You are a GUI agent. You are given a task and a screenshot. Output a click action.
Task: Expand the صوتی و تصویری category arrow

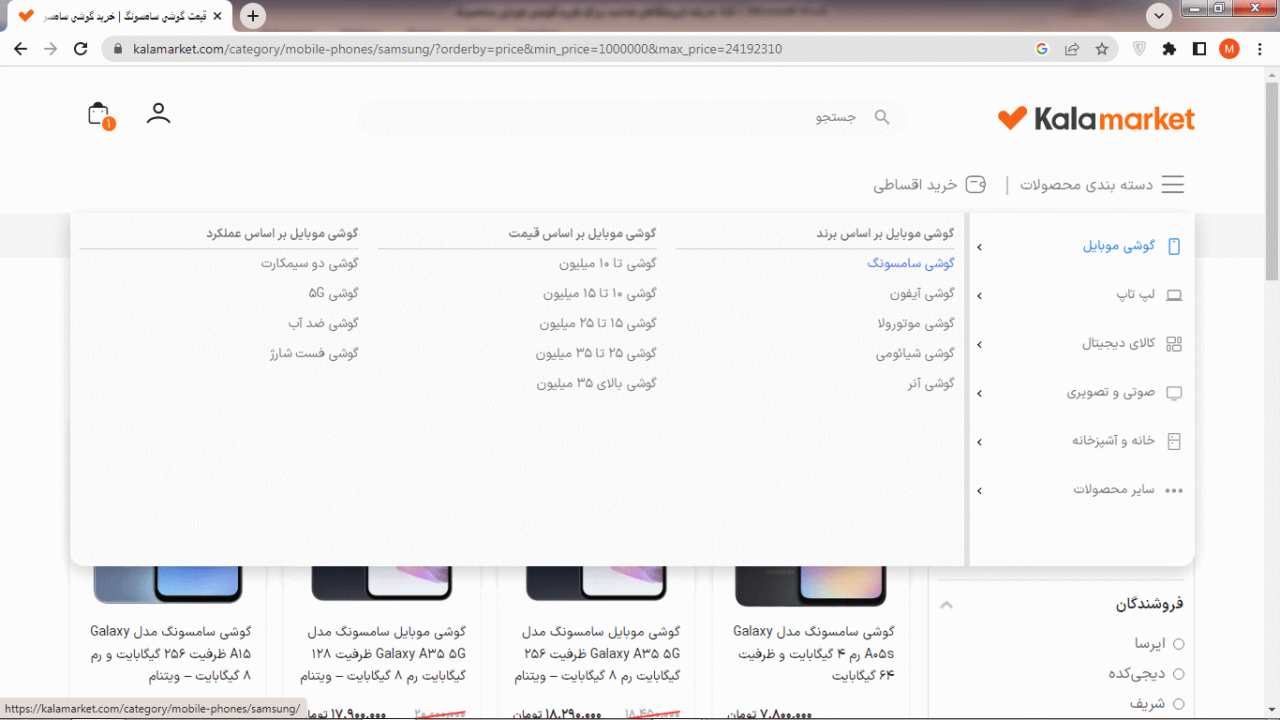coord(979,394)
